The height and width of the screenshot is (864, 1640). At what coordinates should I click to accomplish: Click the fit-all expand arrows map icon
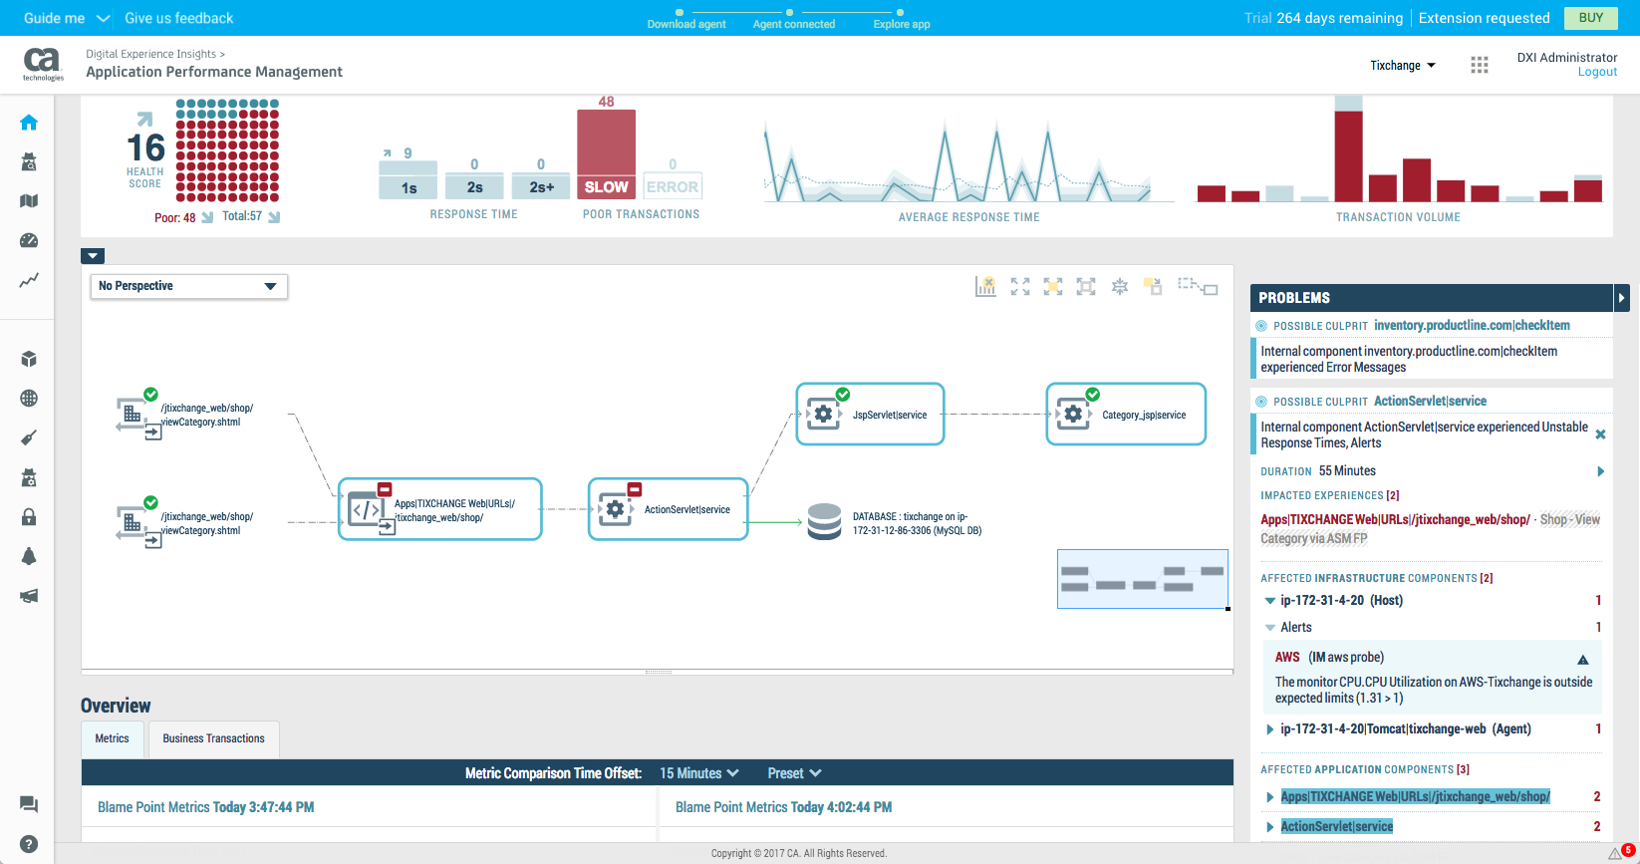(1020, 287)
